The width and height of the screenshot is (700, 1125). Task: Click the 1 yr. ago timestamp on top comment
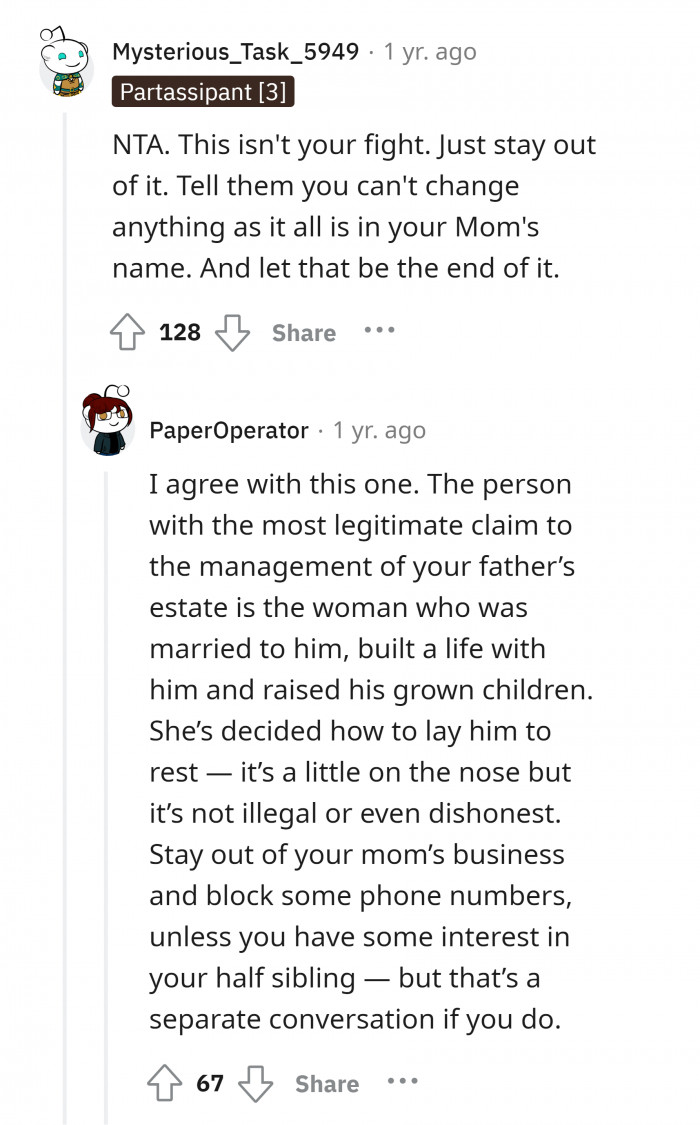coord(426,53)
